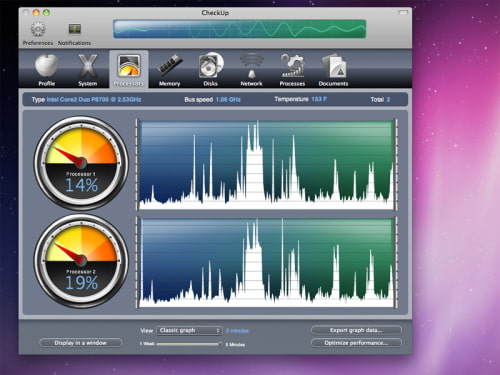
Task: Open the Preferences gear icon
Action: pyautogui.click(x=38, y=29)
